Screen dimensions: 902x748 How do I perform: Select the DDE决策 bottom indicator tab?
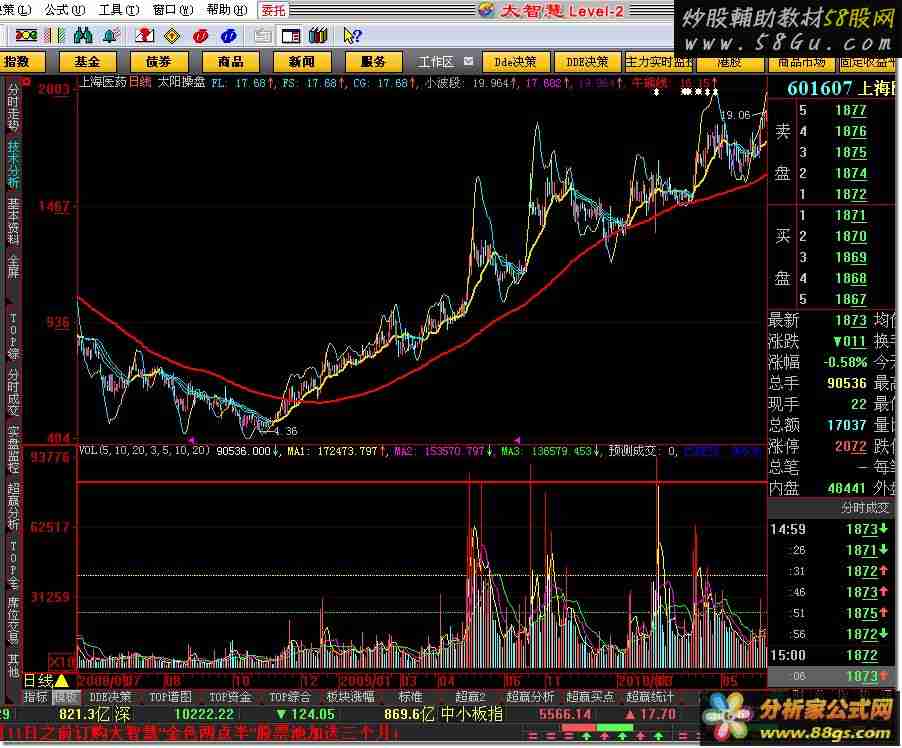[x=109, y=697]
